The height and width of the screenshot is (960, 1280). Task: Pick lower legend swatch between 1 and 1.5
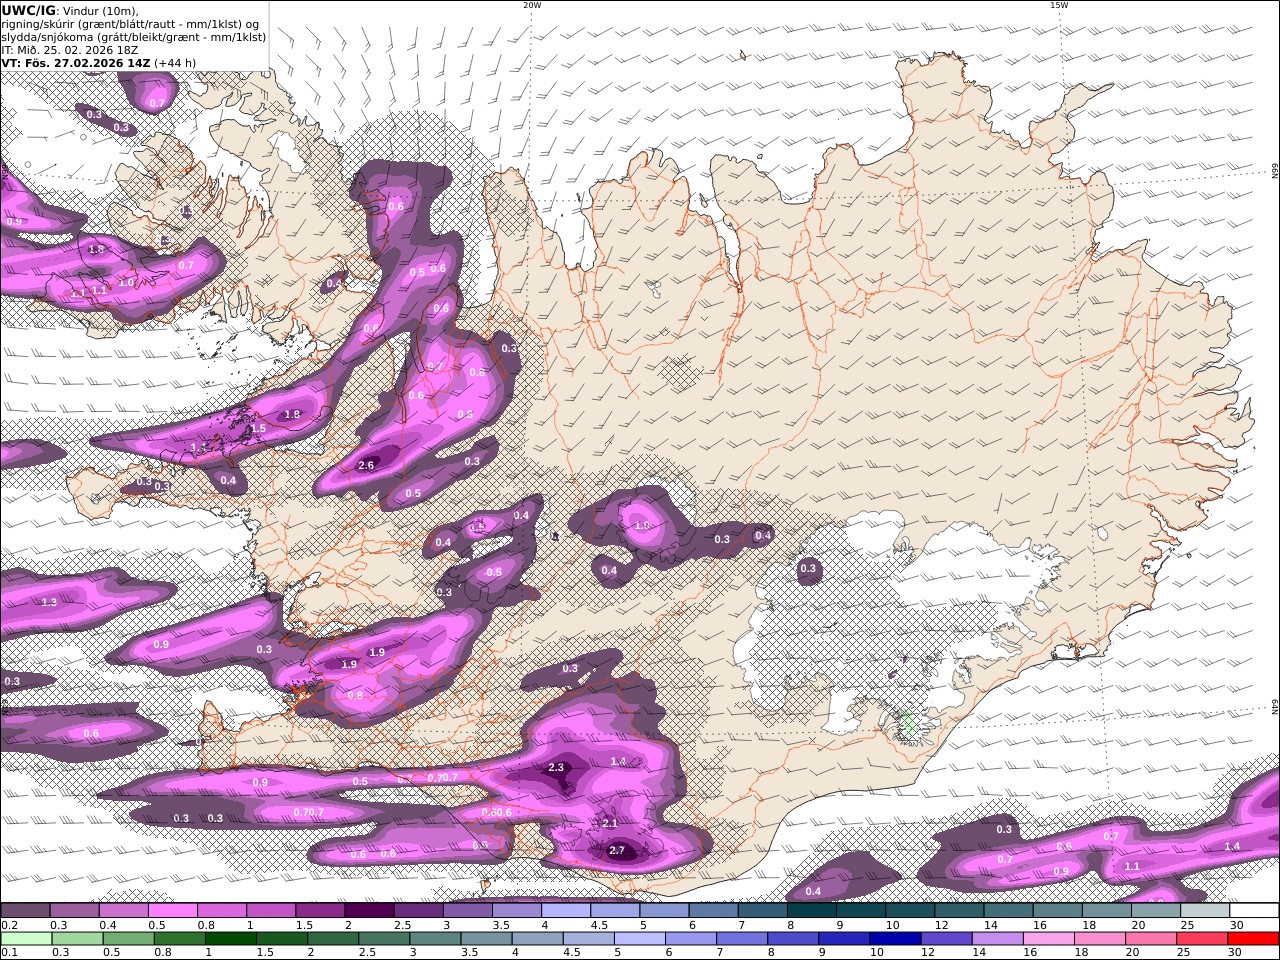[231, 938]
